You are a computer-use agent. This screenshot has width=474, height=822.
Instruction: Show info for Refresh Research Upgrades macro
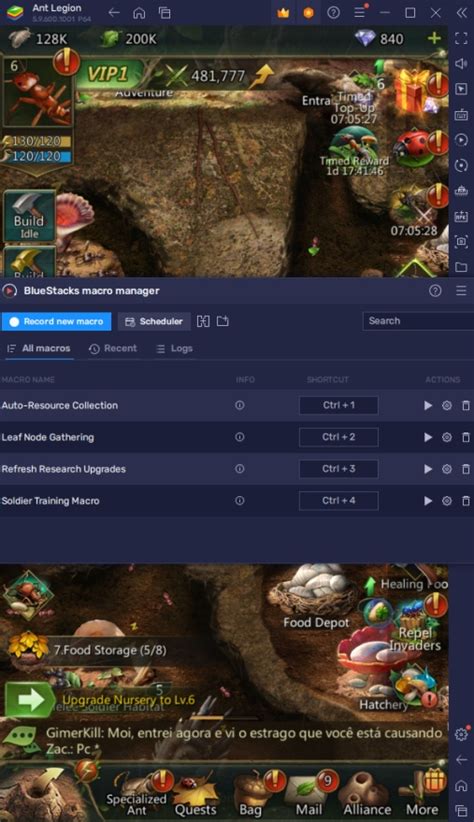pos(240,469)
